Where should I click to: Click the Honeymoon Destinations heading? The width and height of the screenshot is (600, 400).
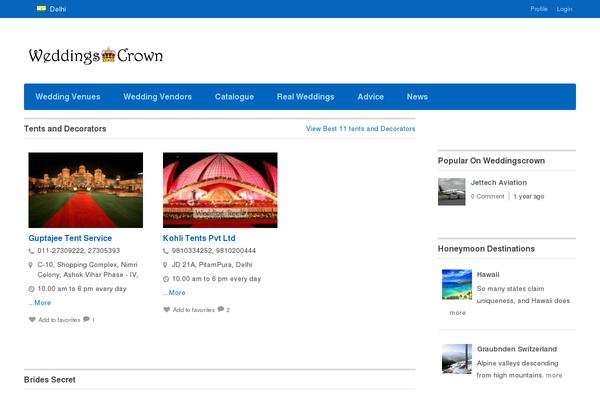click(486, 249)
